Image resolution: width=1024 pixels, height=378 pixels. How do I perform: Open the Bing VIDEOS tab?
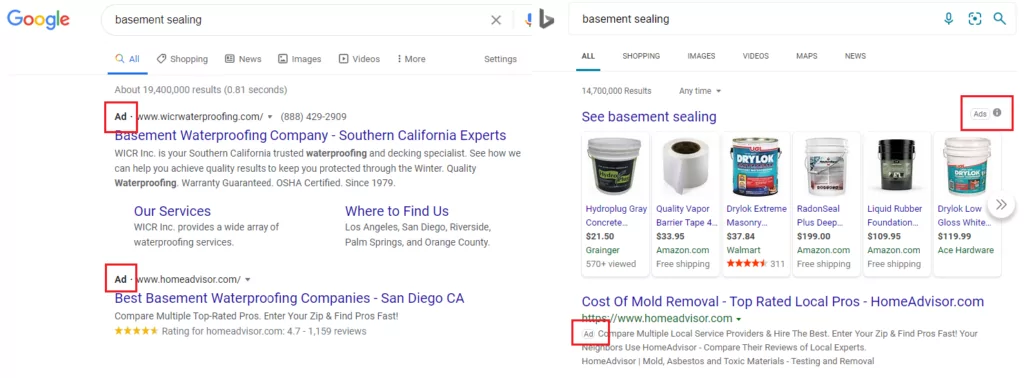pos(756,56)
